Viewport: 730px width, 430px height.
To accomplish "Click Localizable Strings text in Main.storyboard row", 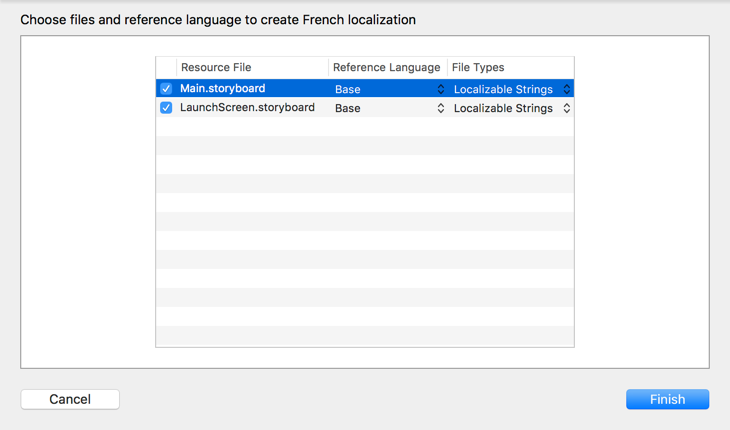I will 503,89.
